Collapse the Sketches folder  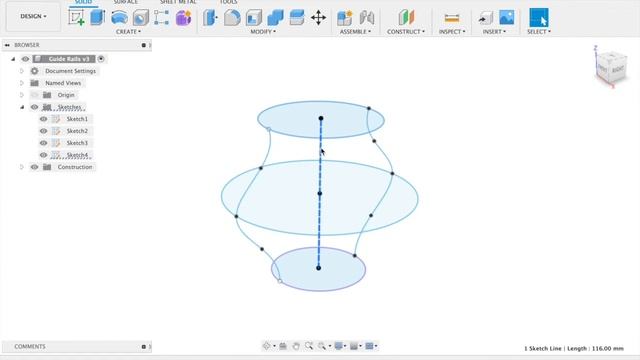pos(22,107)
